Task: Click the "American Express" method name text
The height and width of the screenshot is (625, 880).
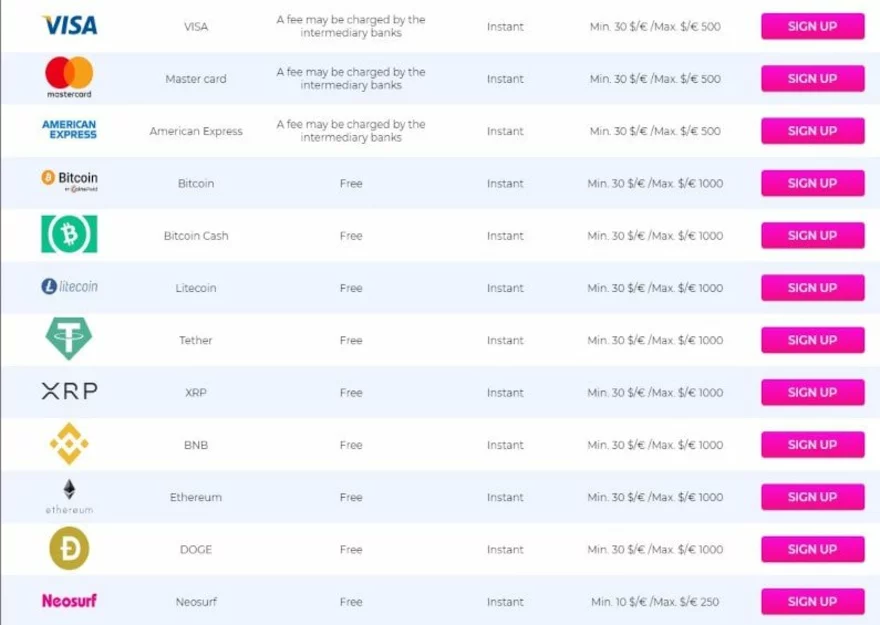Action: pos(196,131)
